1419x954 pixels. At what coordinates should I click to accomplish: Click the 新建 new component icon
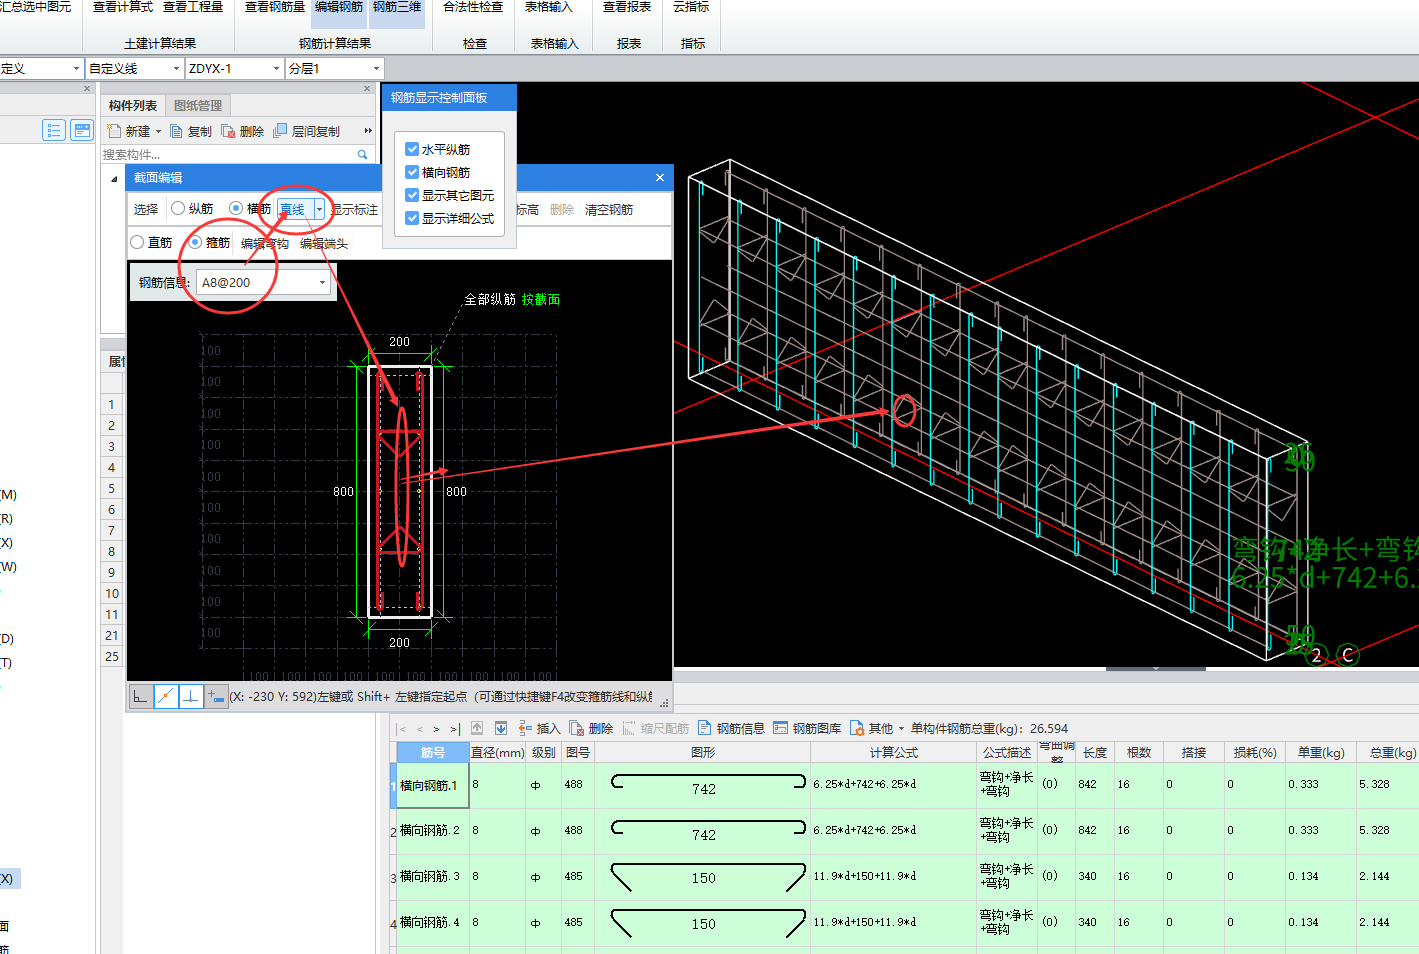point(114,131)
